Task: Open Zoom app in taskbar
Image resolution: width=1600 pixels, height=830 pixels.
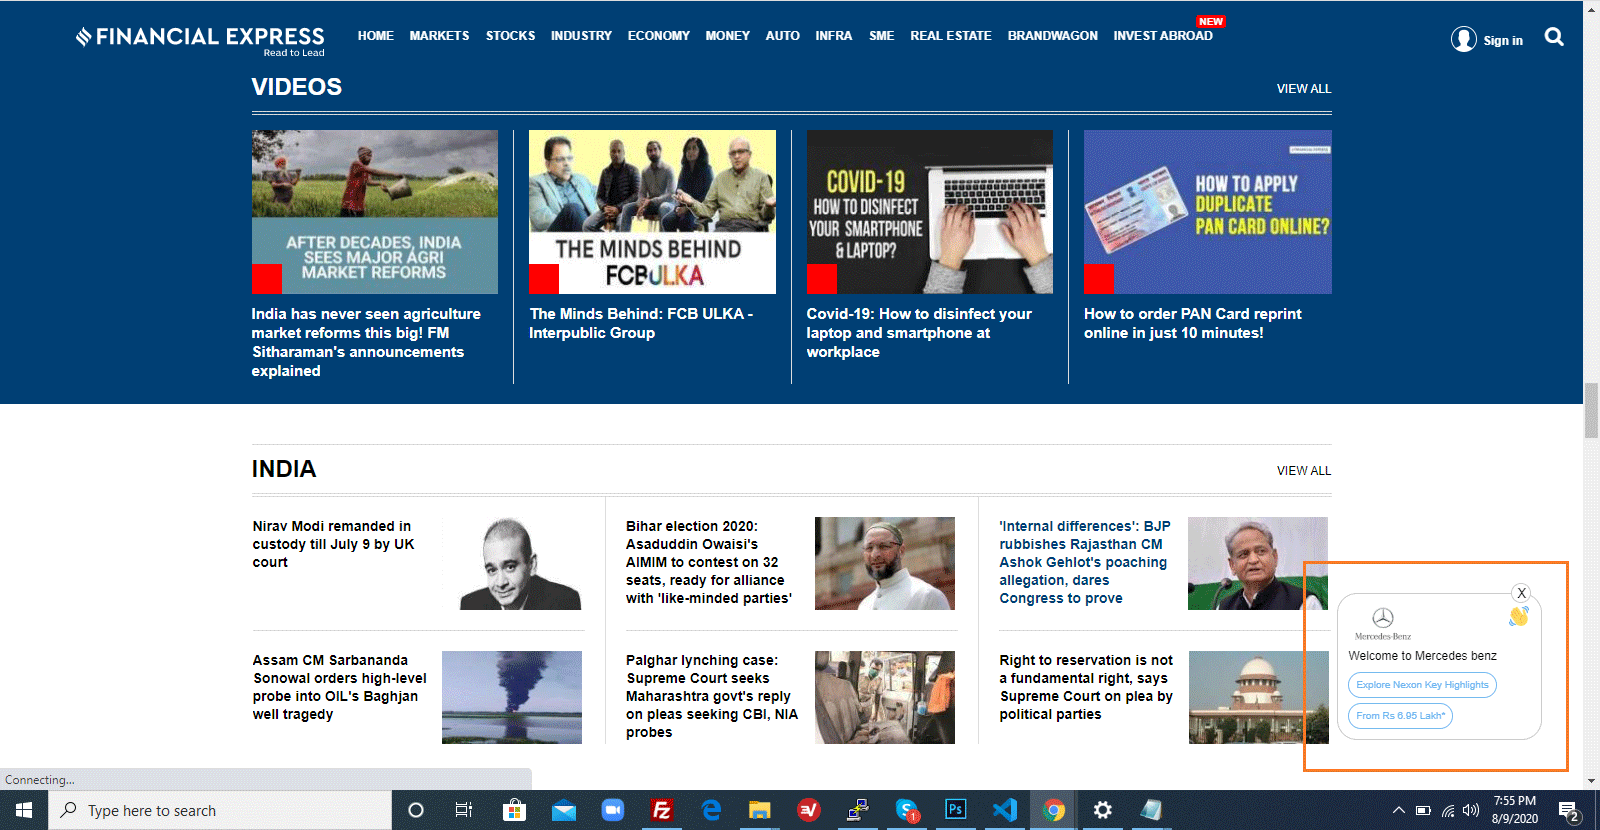Action: tap(612, 810)
